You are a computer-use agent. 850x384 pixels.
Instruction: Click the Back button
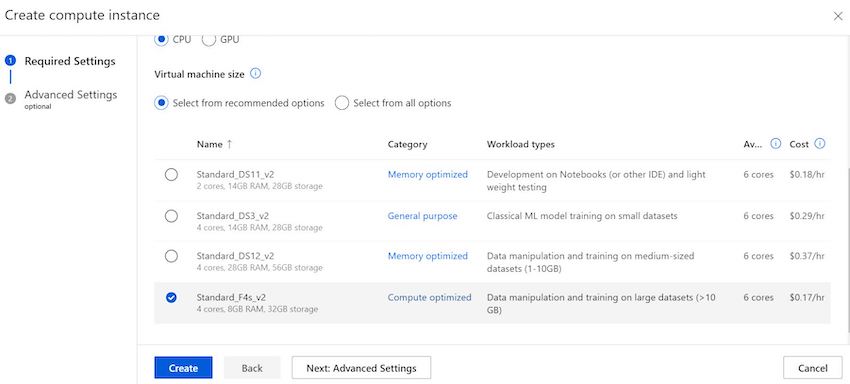click(252, 368)
